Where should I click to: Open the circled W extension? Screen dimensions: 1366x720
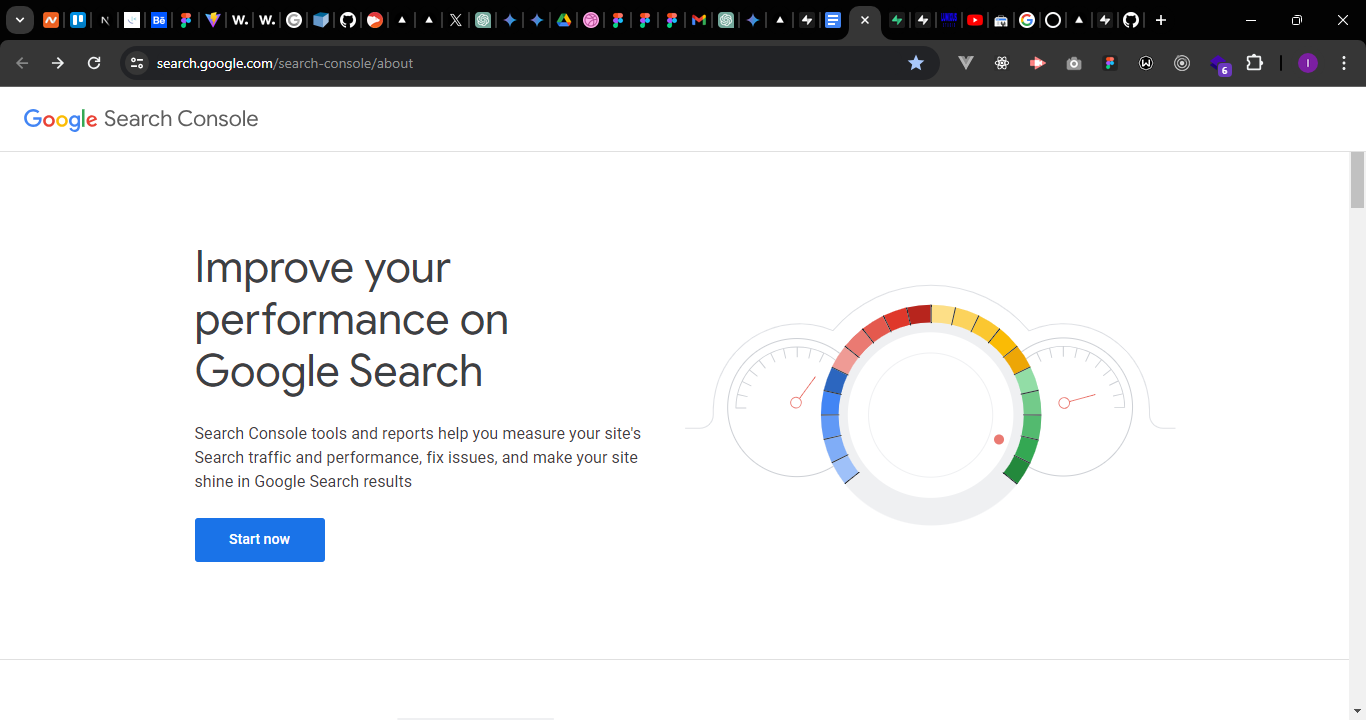(1146, 63)
